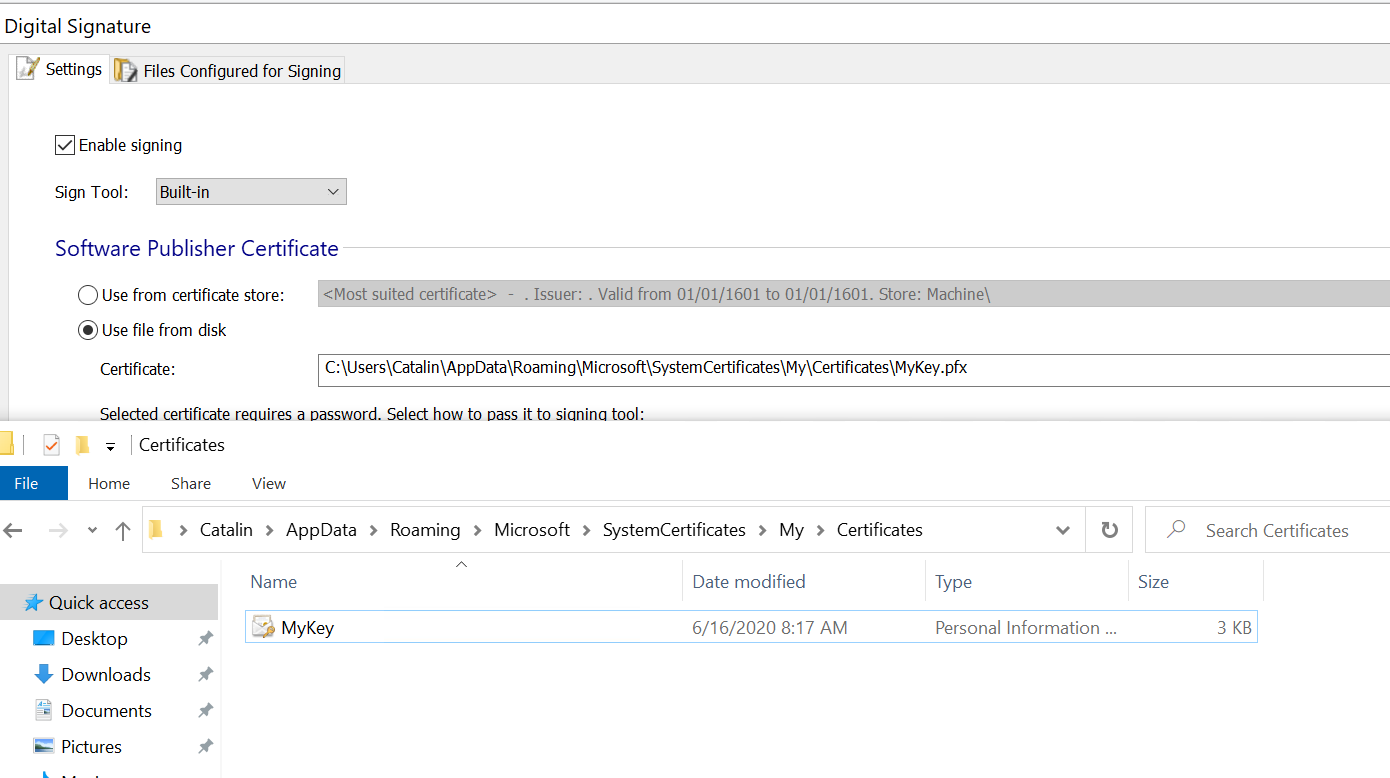Click the MyKey certificate file icon
Viewport: 1390px width, 778px height.
pos(263,628)
